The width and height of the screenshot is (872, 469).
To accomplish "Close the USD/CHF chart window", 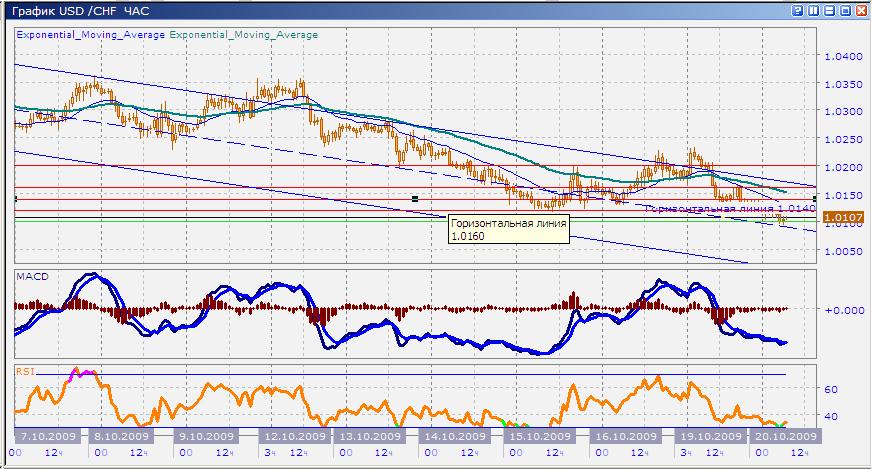I will coord(859,10).
